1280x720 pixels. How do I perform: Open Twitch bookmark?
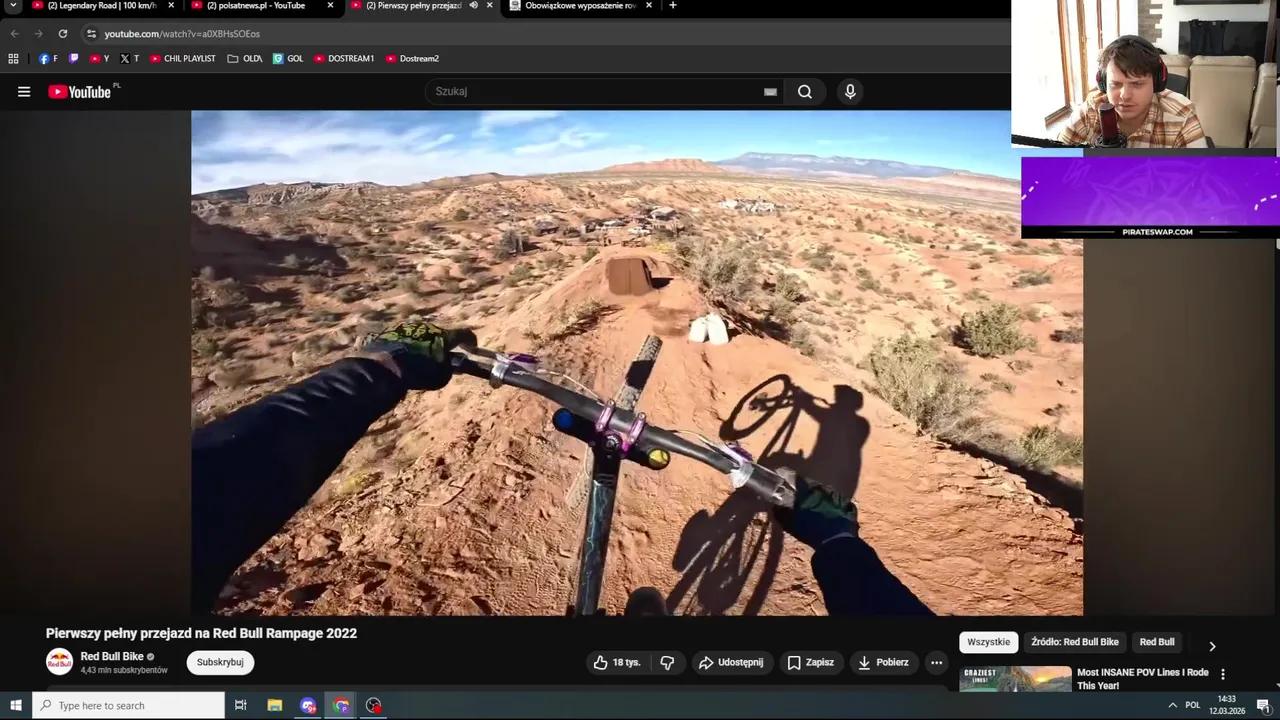[x=74, y=59]
